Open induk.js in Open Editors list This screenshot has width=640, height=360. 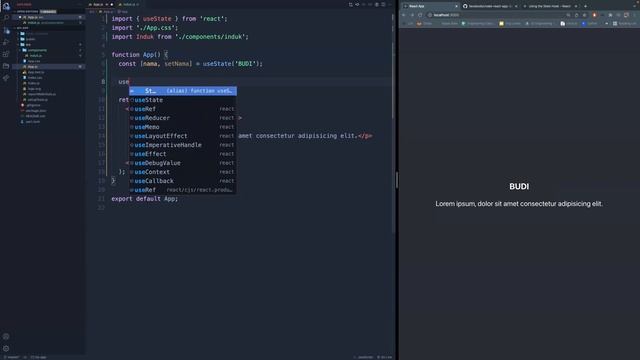(x=49, y=23)
